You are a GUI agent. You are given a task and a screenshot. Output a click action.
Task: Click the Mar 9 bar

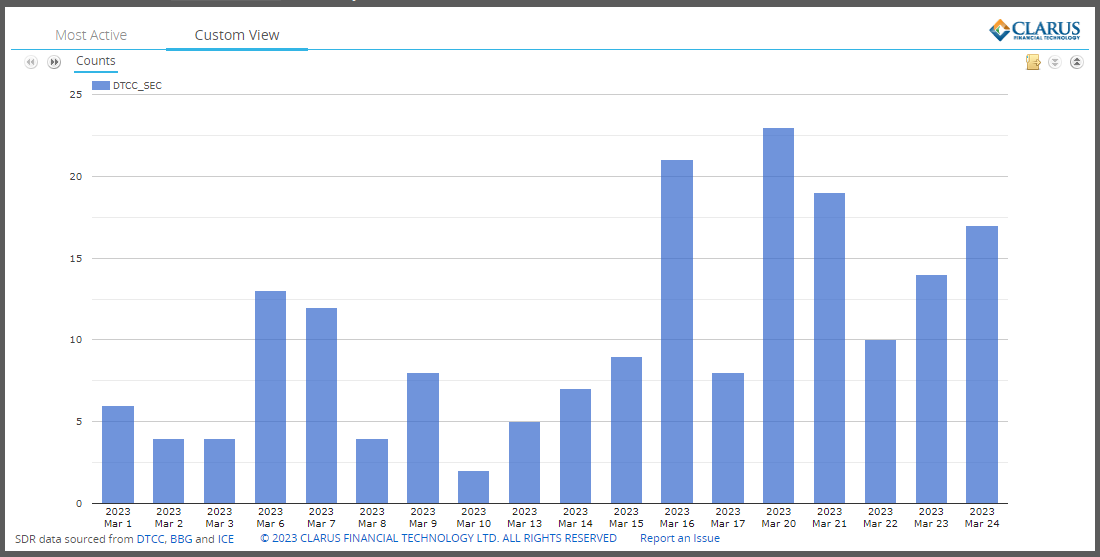(x=423, y=438)
